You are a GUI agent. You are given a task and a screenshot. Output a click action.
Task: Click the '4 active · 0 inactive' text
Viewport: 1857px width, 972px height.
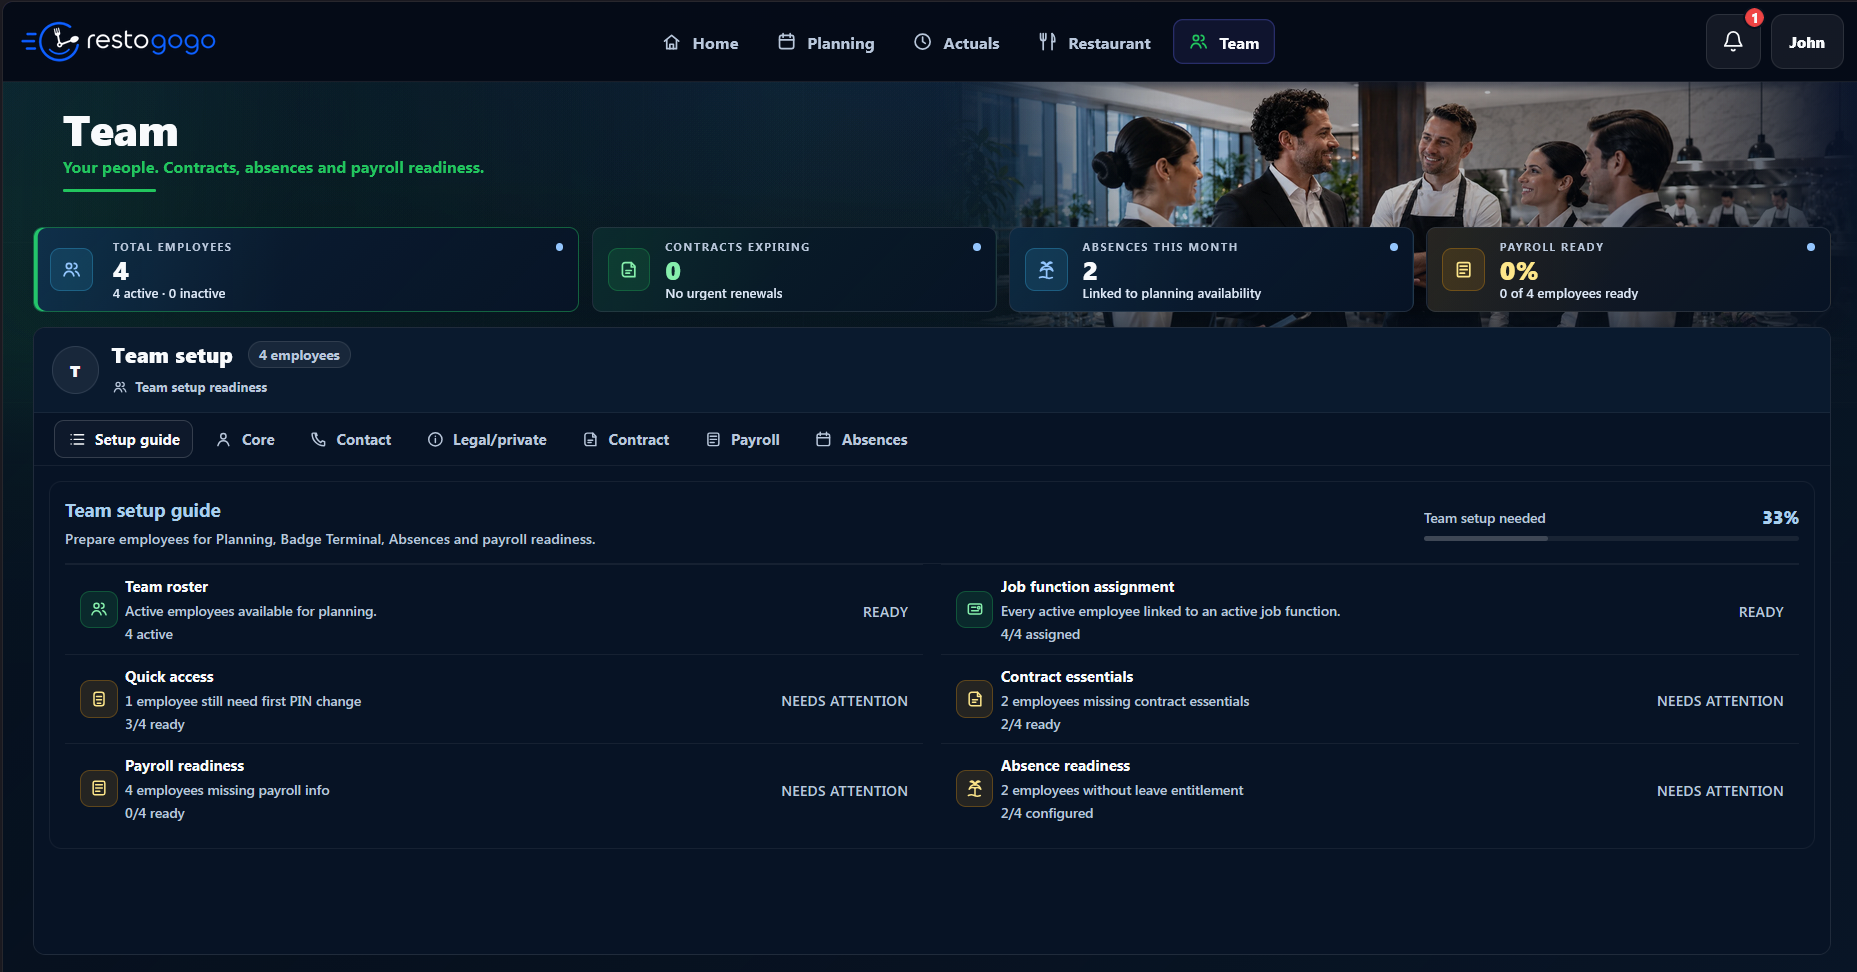[x=169, y=293]
